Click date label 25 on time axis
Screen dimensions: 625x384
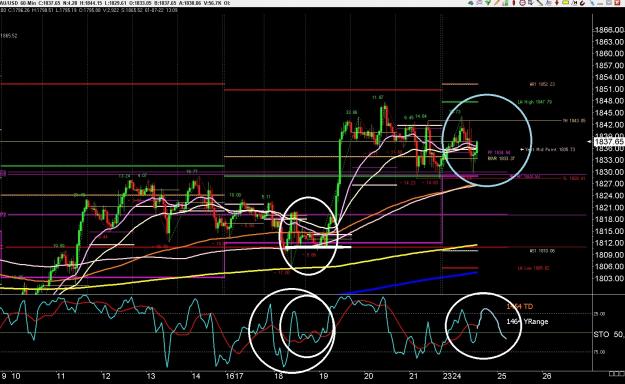[x=502, y=376]
